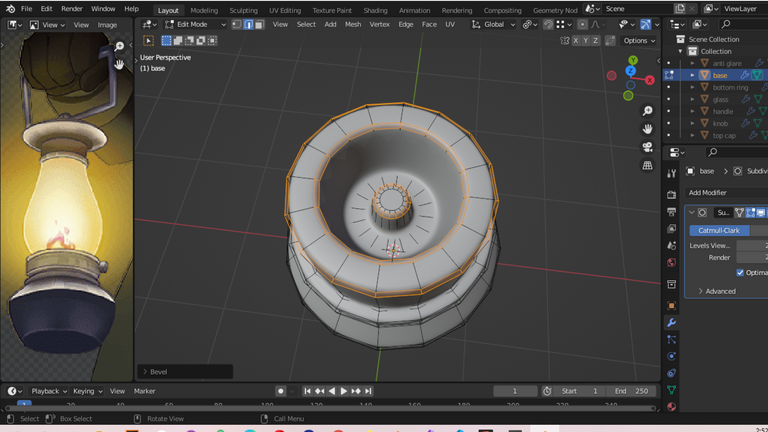Open the Particles properties tab icon
This screenshot has width=768, height=432.
pyautogui.click(x=672, y=339)
